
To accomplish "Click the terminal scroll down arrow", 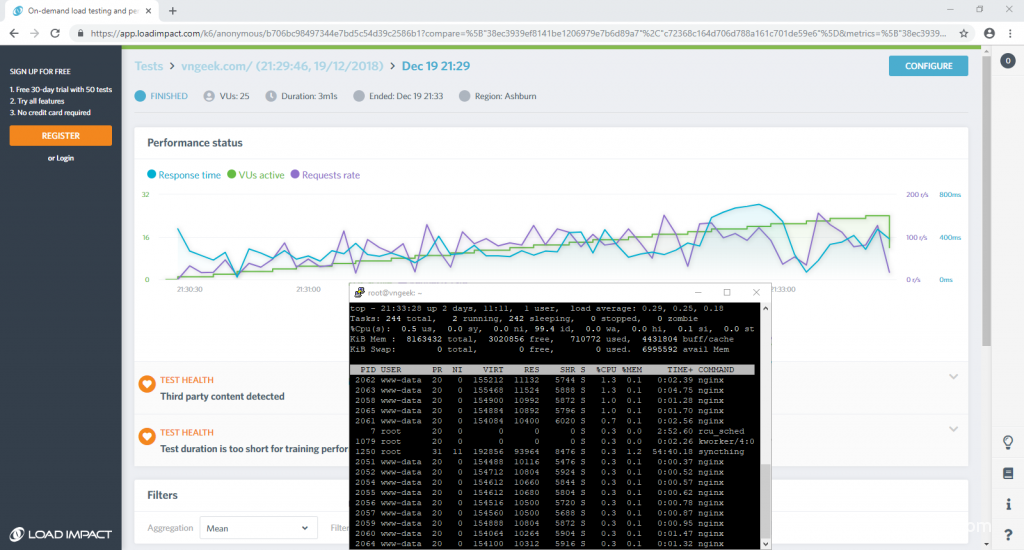I will tap(765, 543).
